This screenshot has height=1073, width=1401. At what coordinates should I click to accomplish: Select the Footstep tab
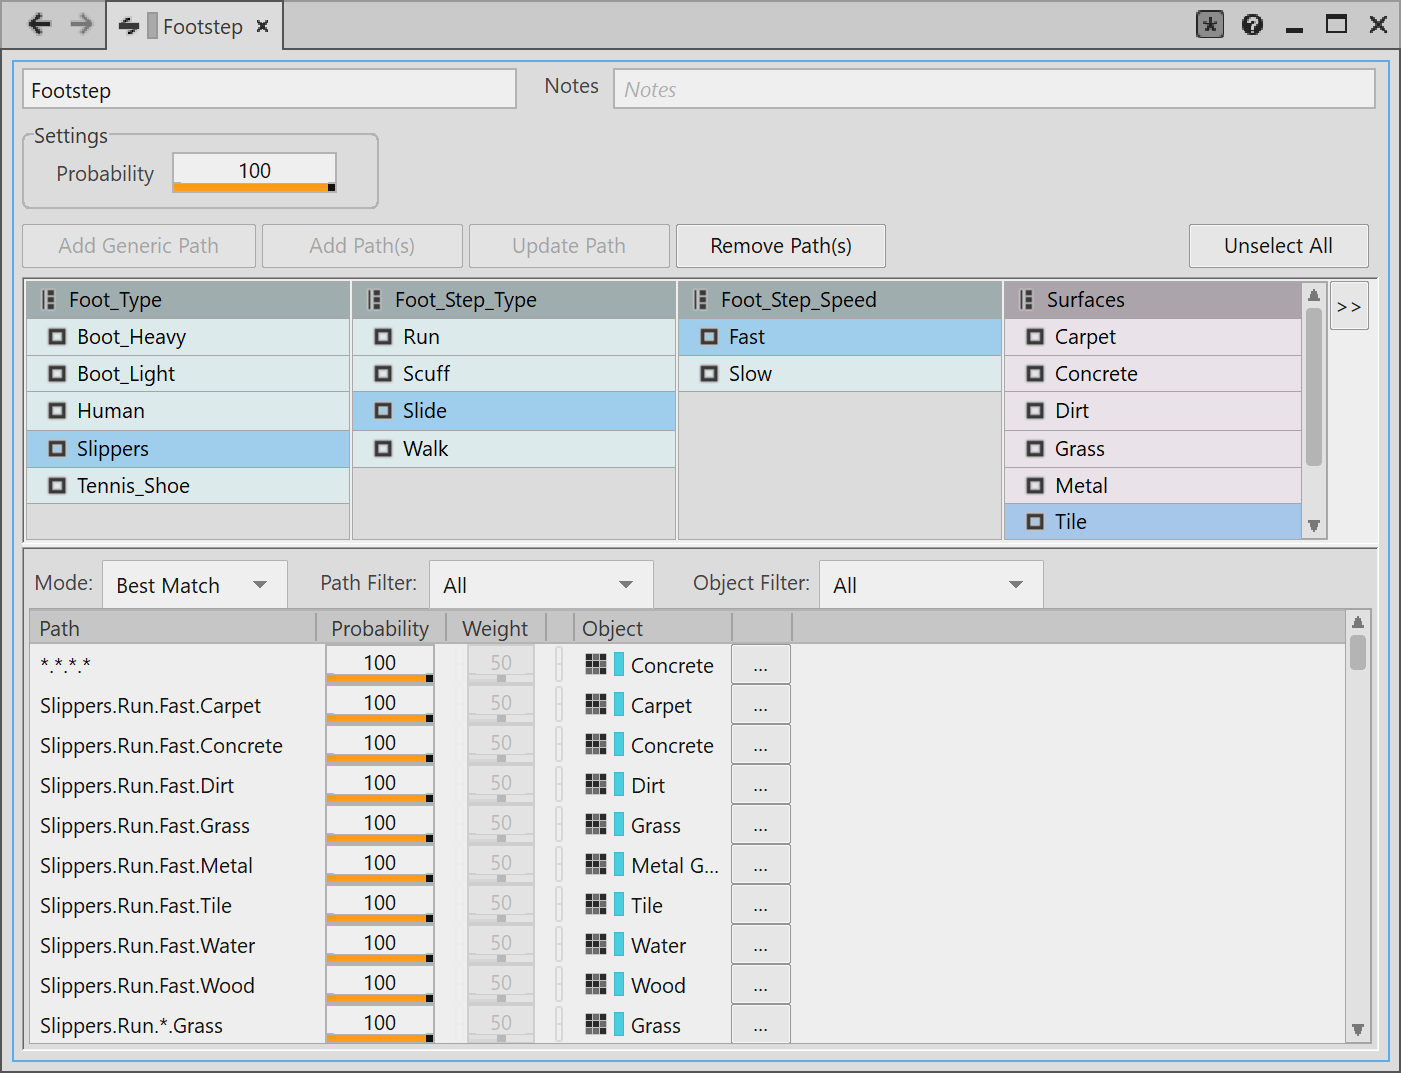point(202,27)
